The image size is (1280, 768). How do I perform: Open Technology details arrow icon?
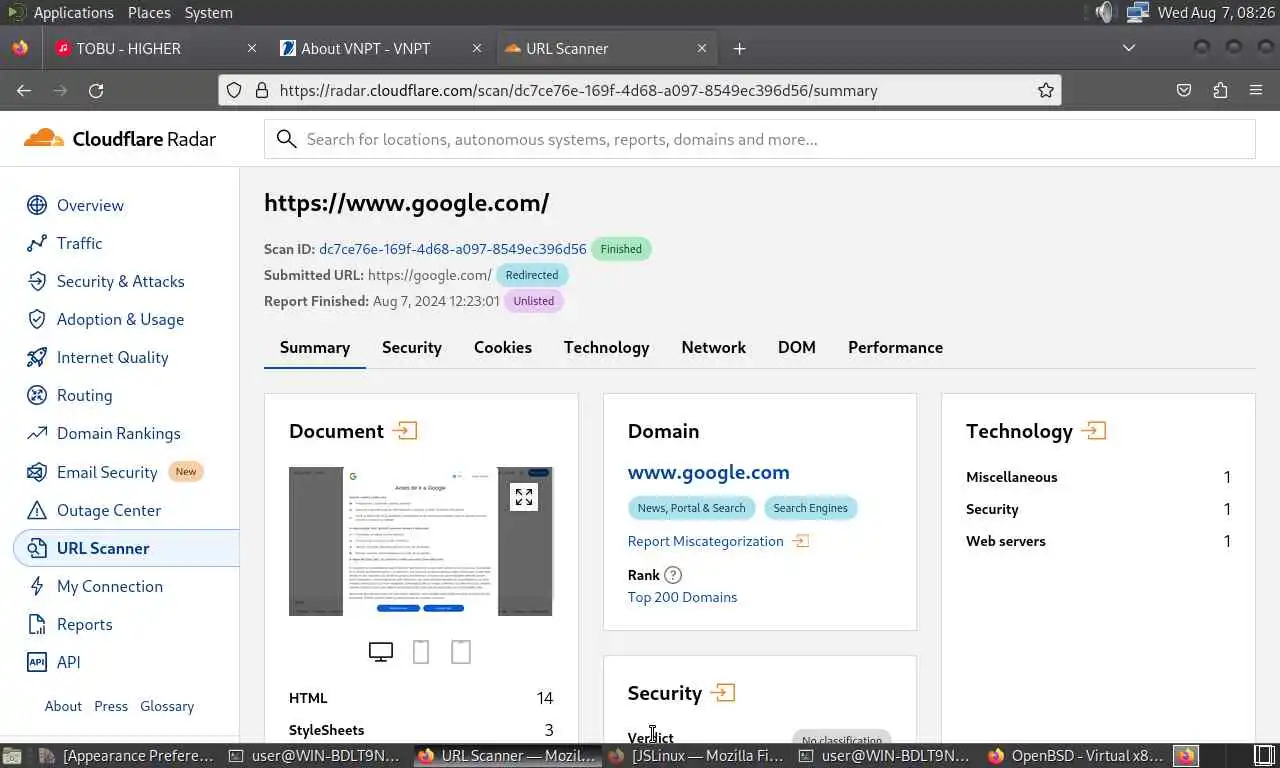1094,431
